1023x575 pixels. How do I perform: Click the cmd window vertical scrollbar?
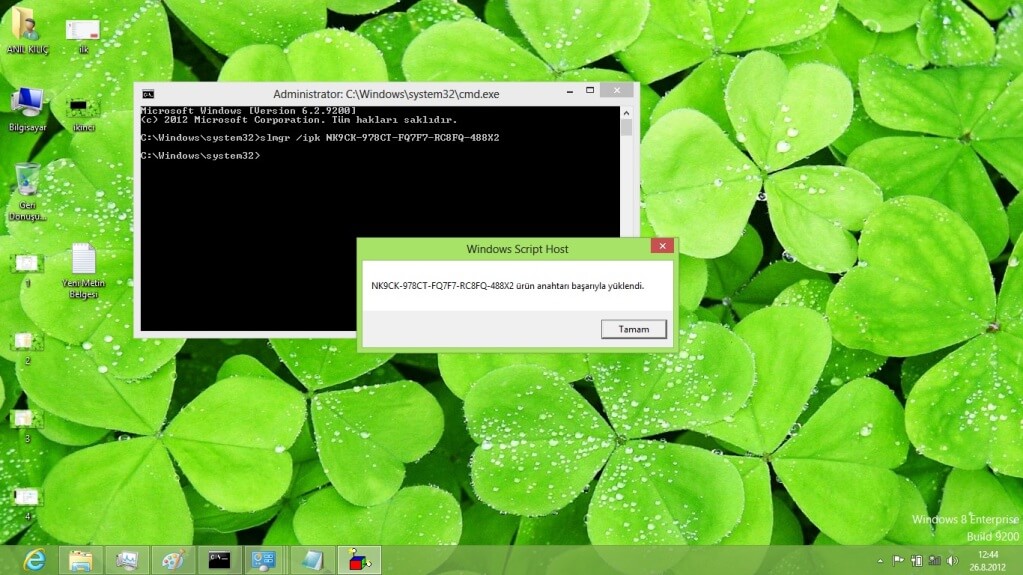[x=627, y=220]
